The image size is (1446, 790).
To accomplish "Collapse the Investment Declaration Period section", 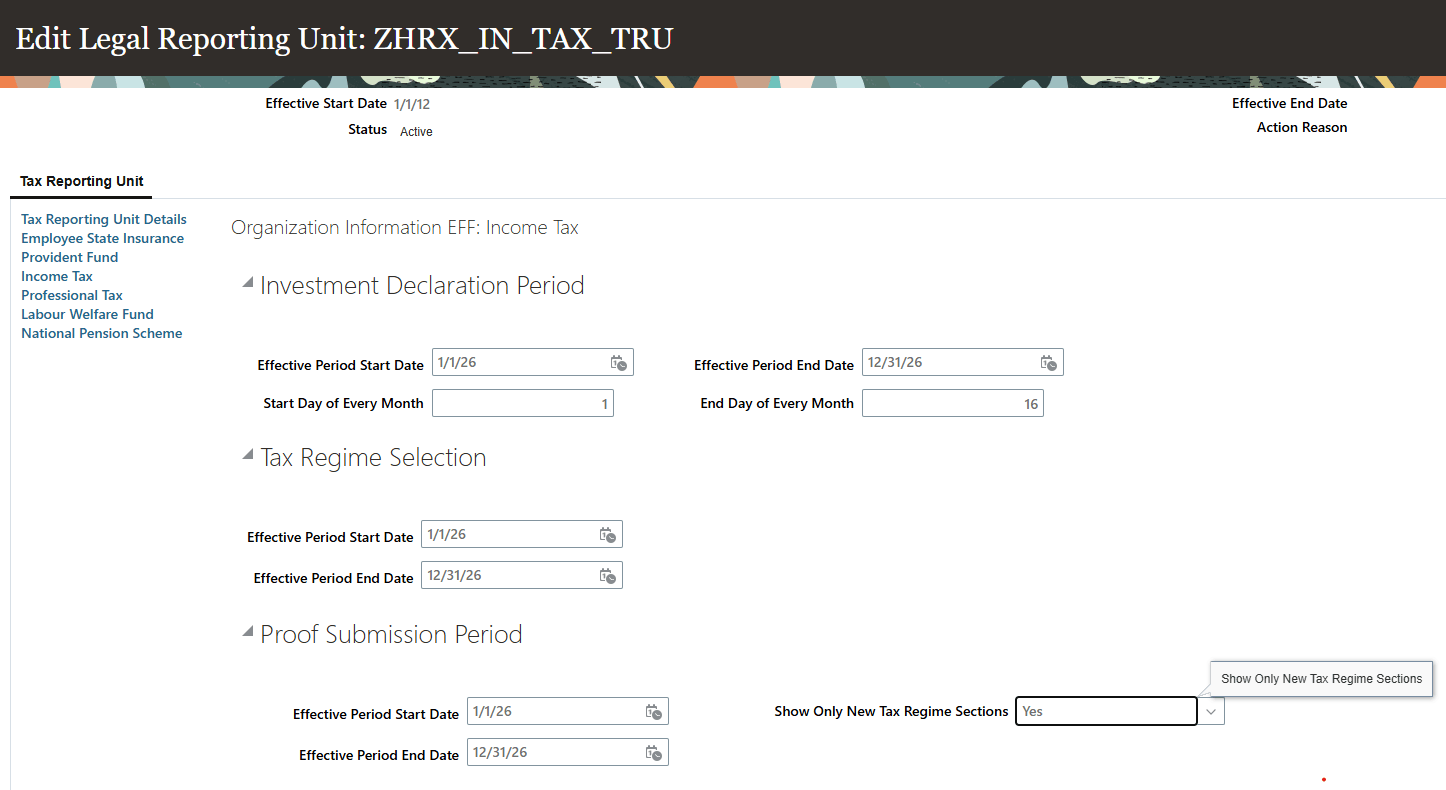I will coord(247,284).
